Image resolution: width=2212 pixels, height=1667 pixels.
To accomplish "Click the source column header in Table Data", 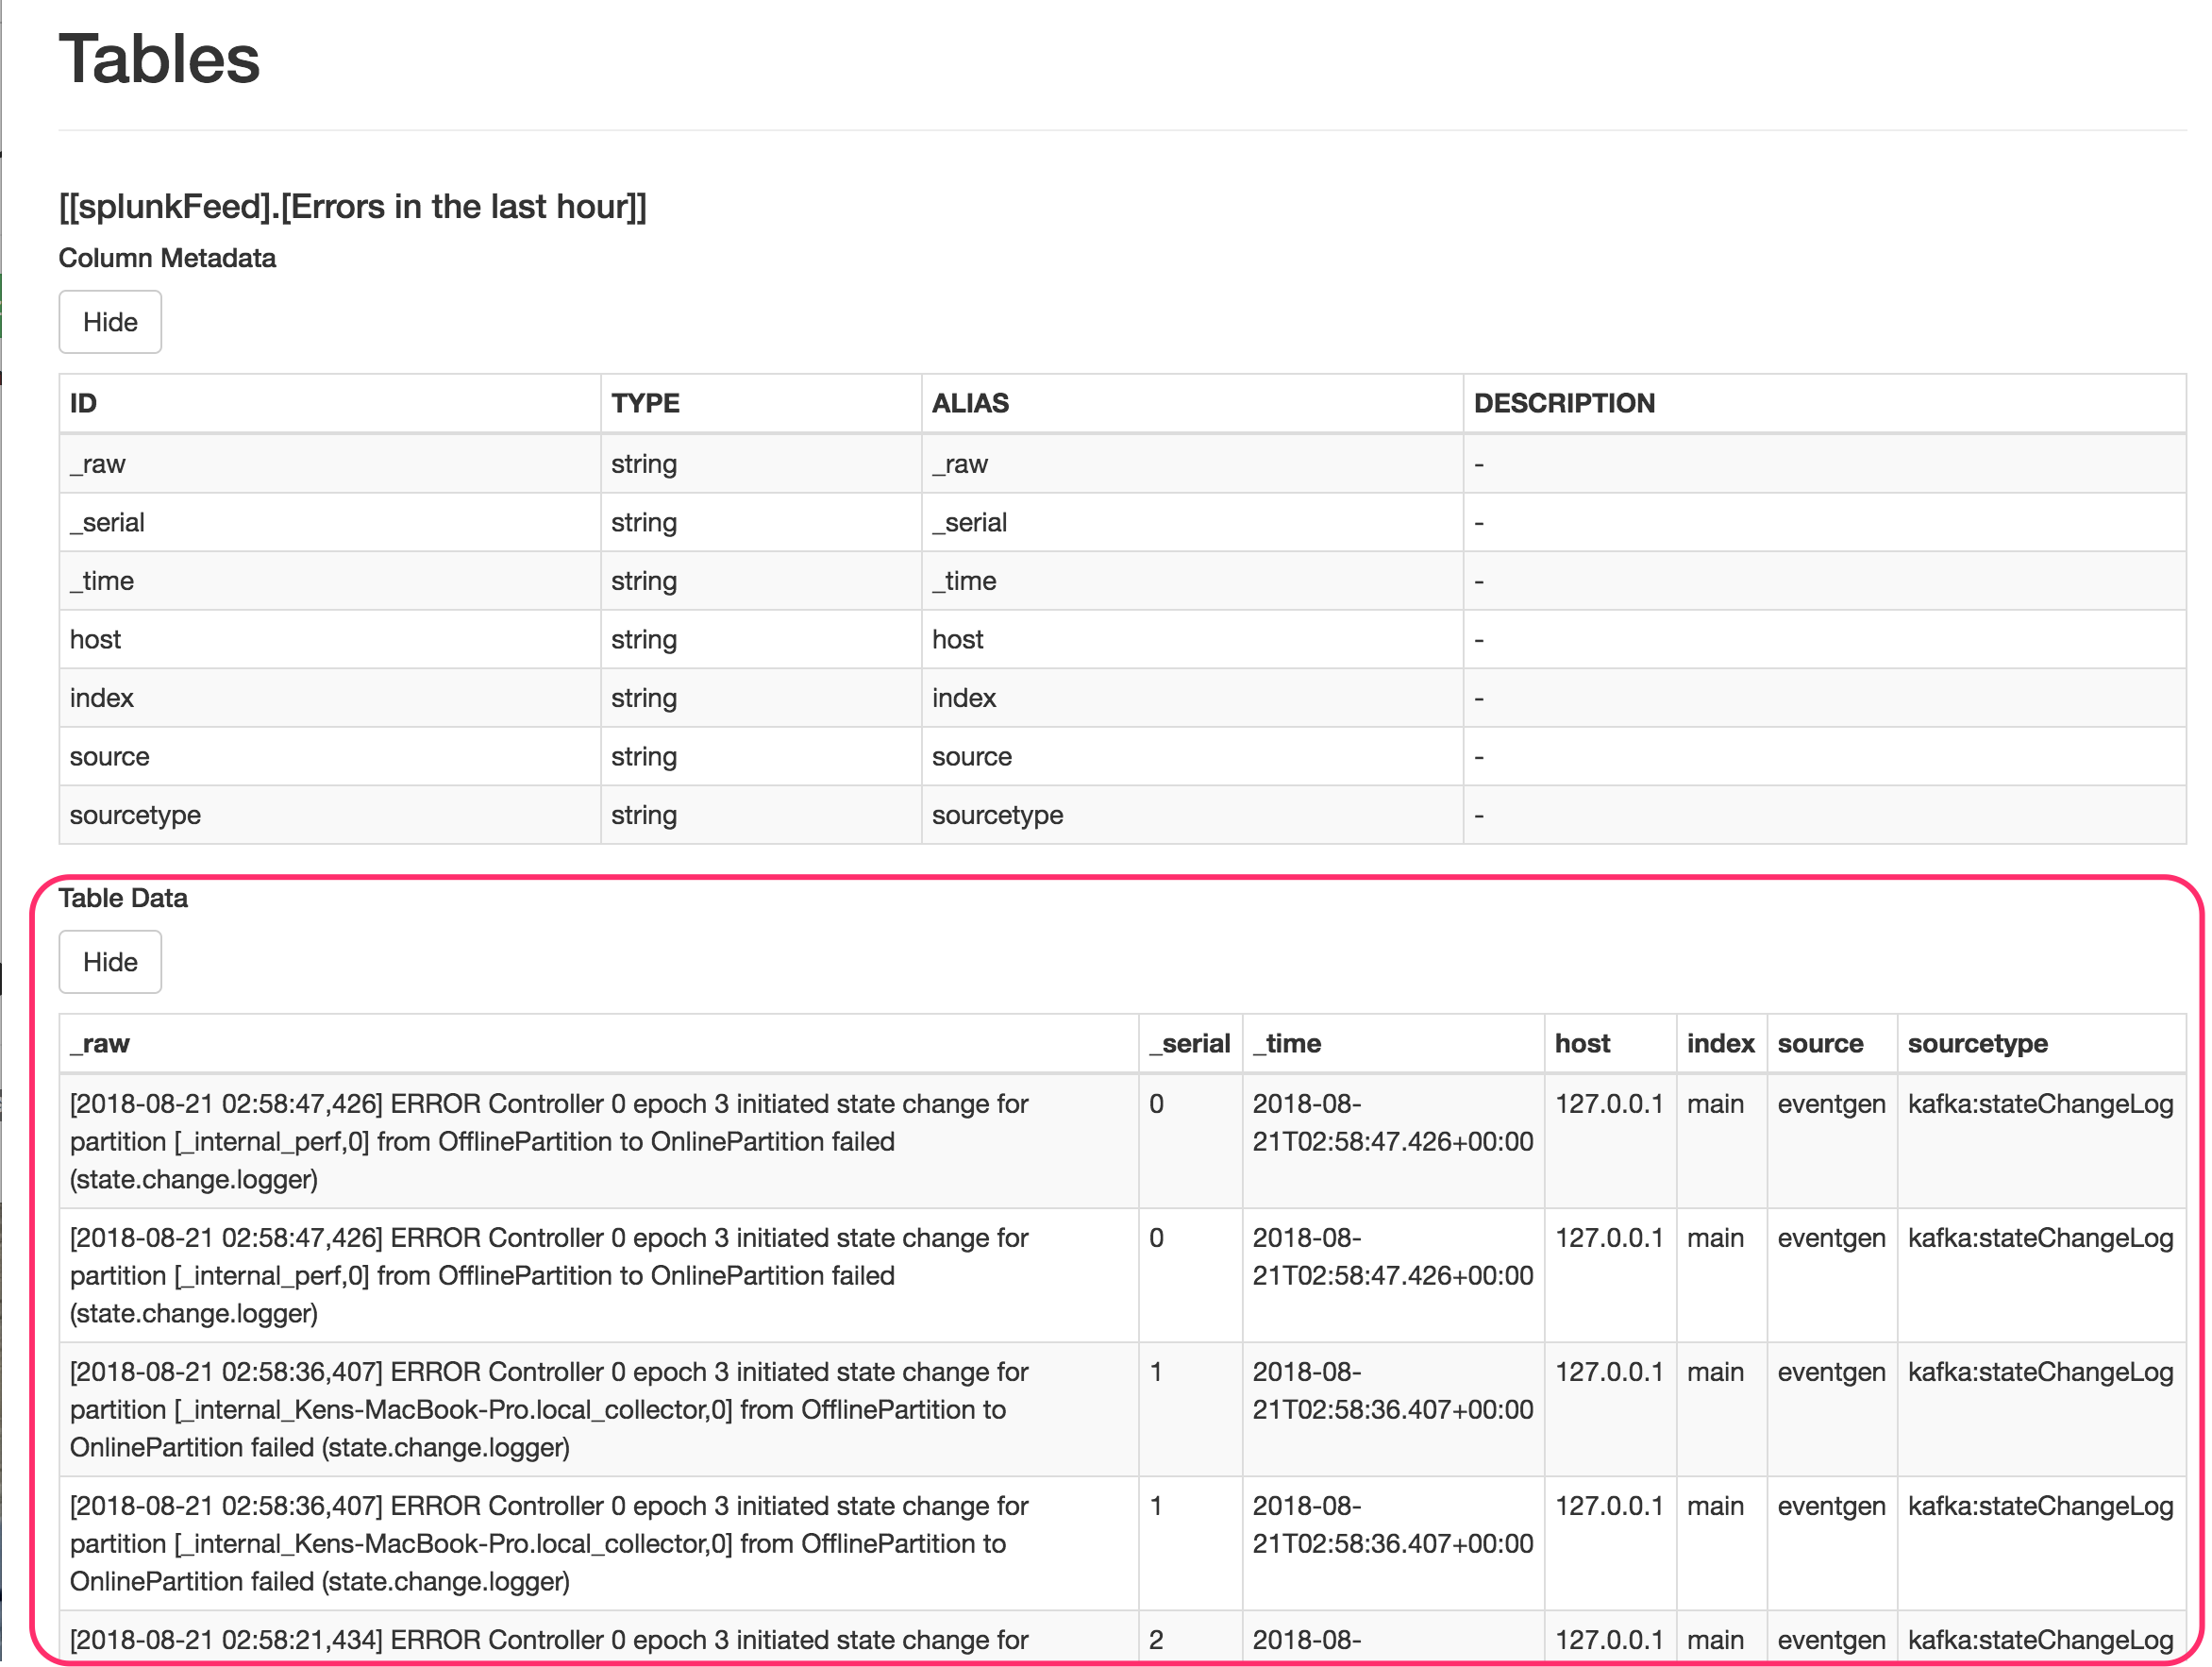I will coord(1820,1043).
